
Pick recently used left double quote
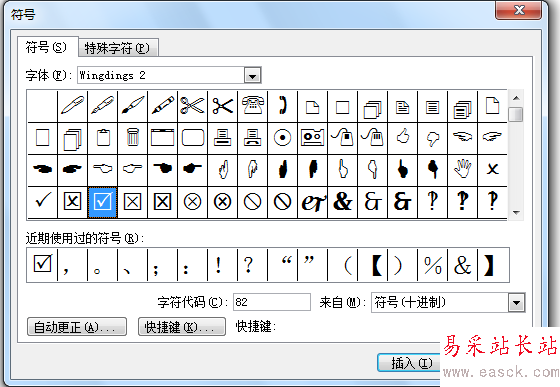point(282,265)
